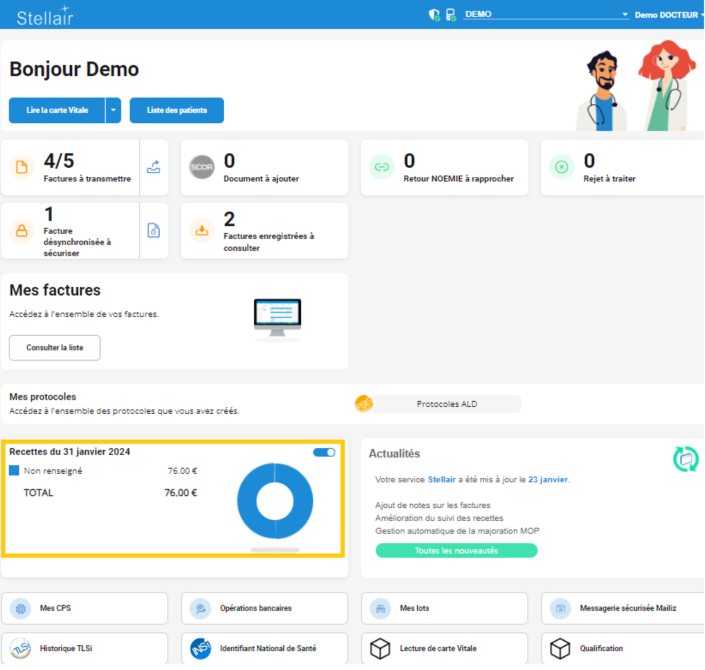Expand the Lire la carte Vitale arrow
705x670 pixels.
113,110
